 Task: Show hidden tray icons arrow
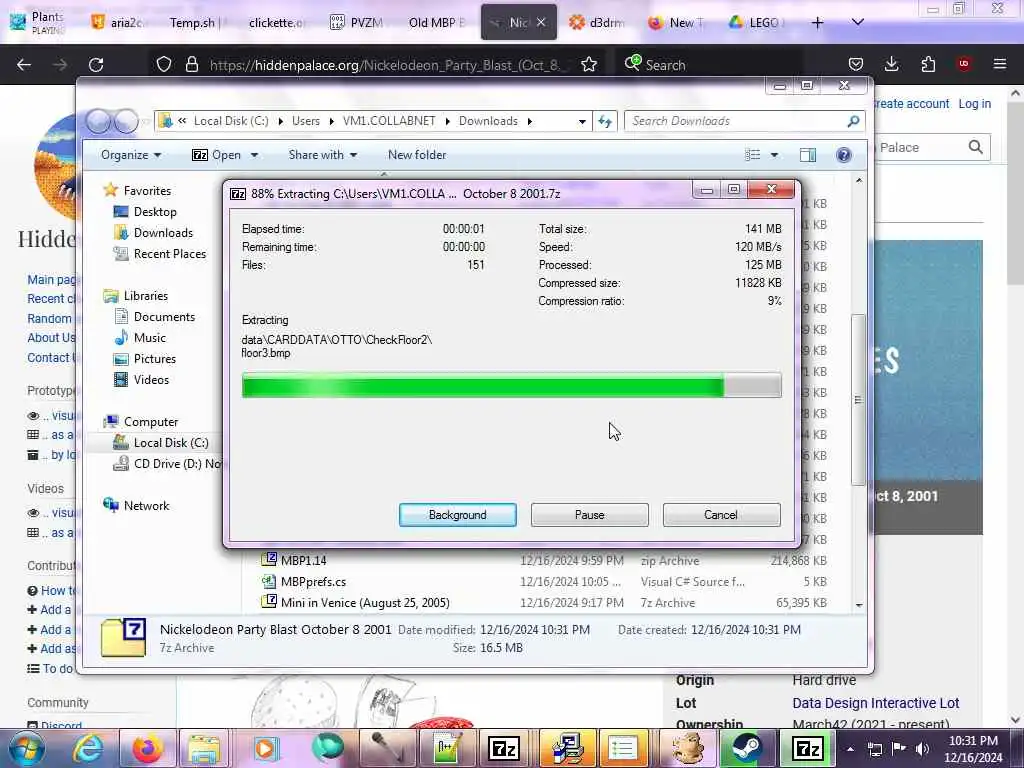(x=850, y=748)
